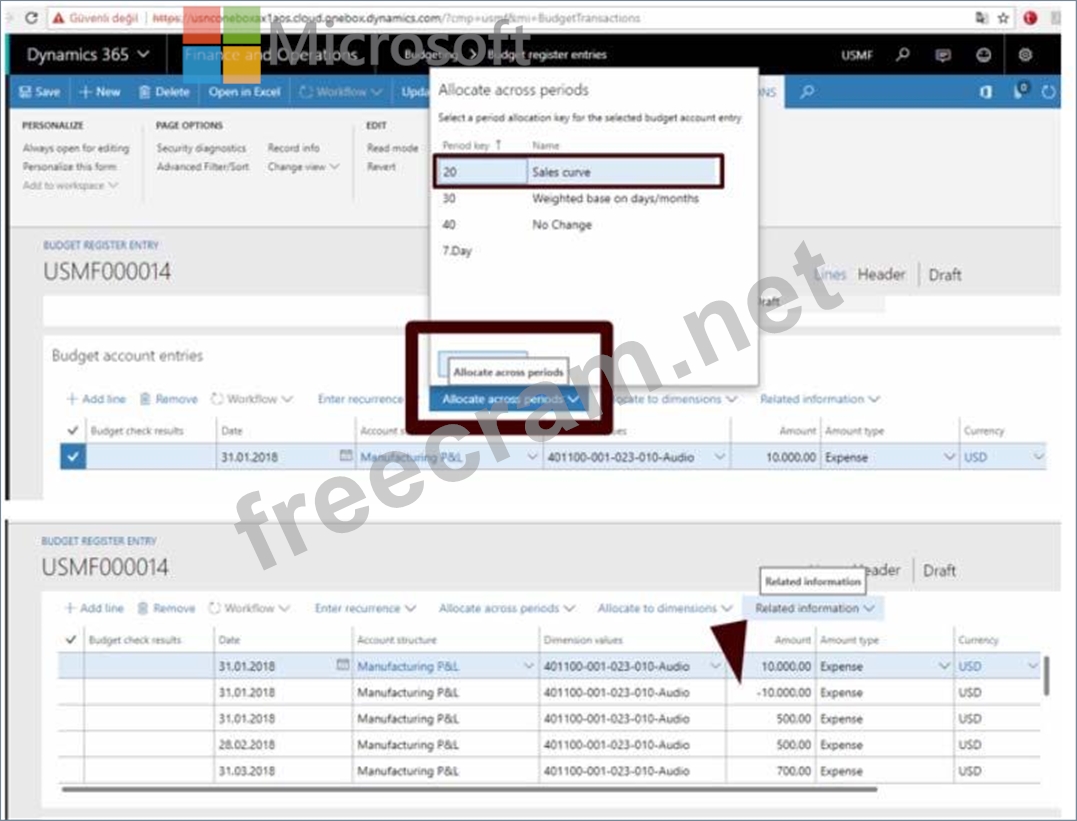
Task: Expand Related information in upper form
Action: 819,399
